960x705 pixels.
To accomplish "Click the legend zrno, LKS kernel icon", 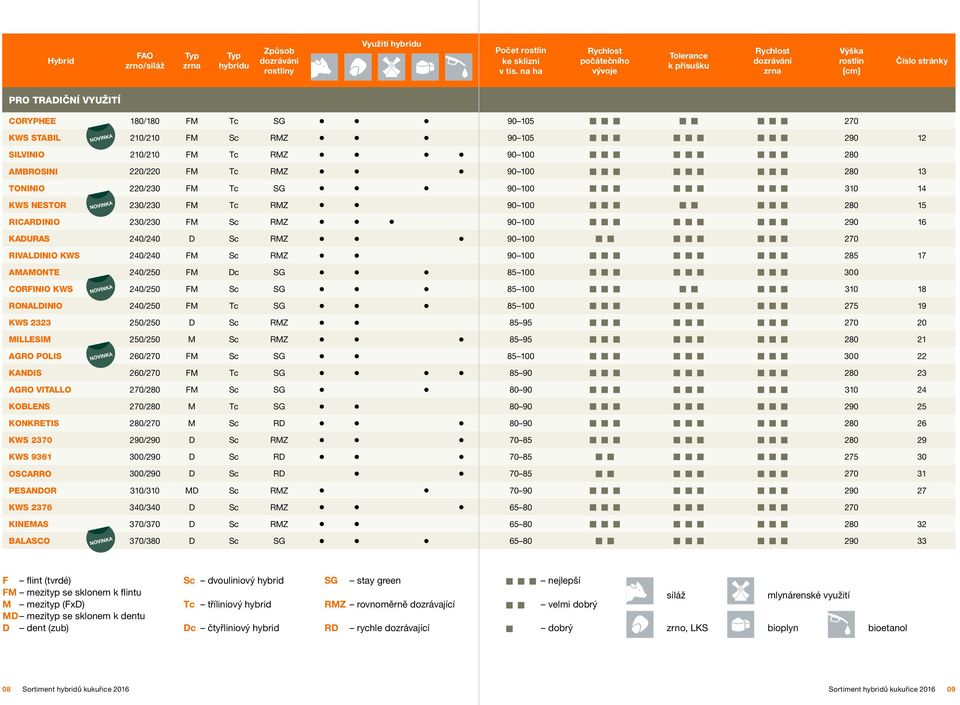I will 640,625.
